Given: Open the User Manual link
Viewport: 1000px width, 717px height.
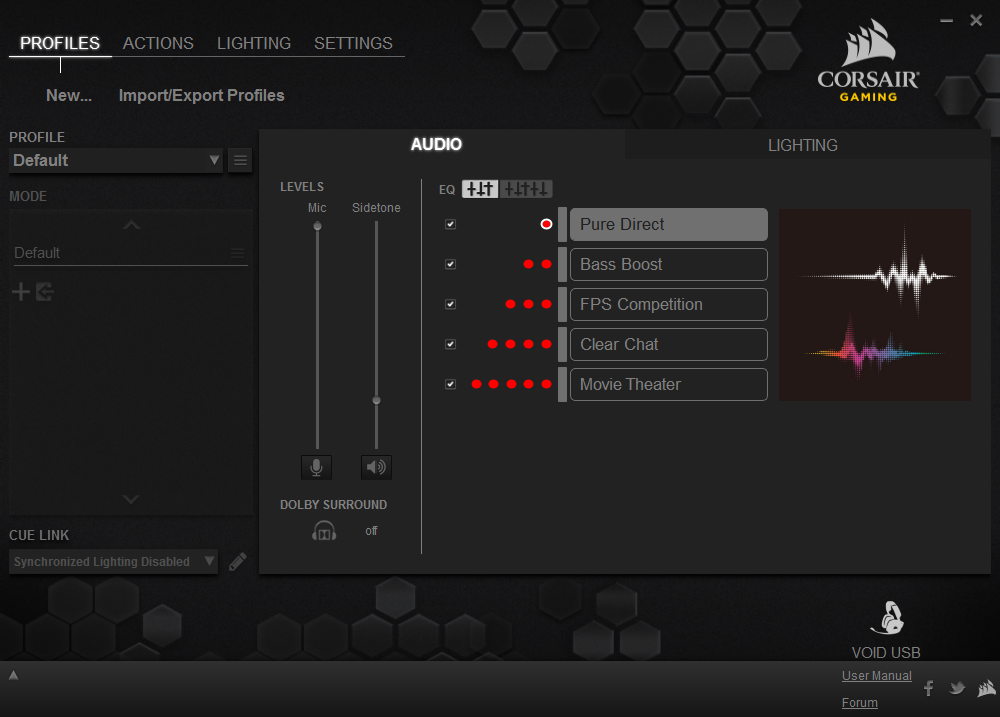Looking at the screenshot, I should click(876, 676).
